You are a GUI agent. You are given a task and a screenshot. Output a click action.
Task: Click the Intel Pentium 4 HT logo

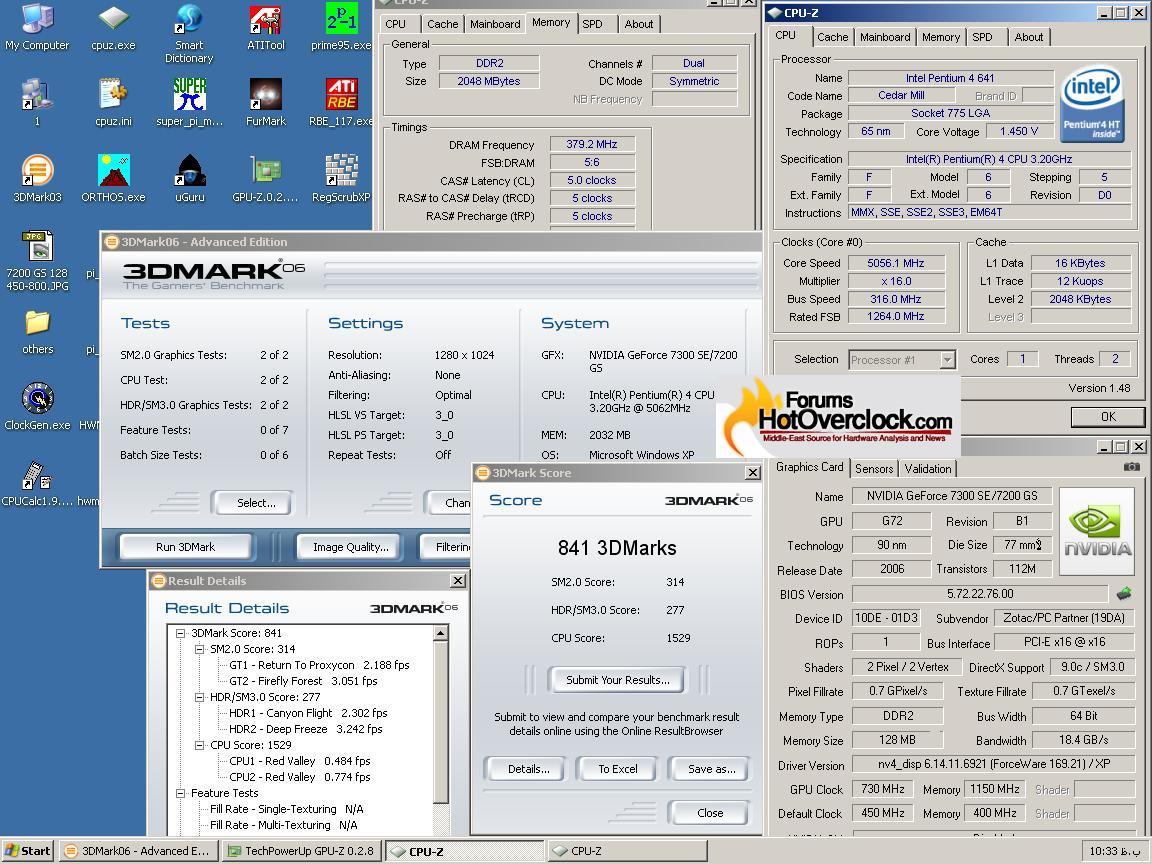(1092, 104)
